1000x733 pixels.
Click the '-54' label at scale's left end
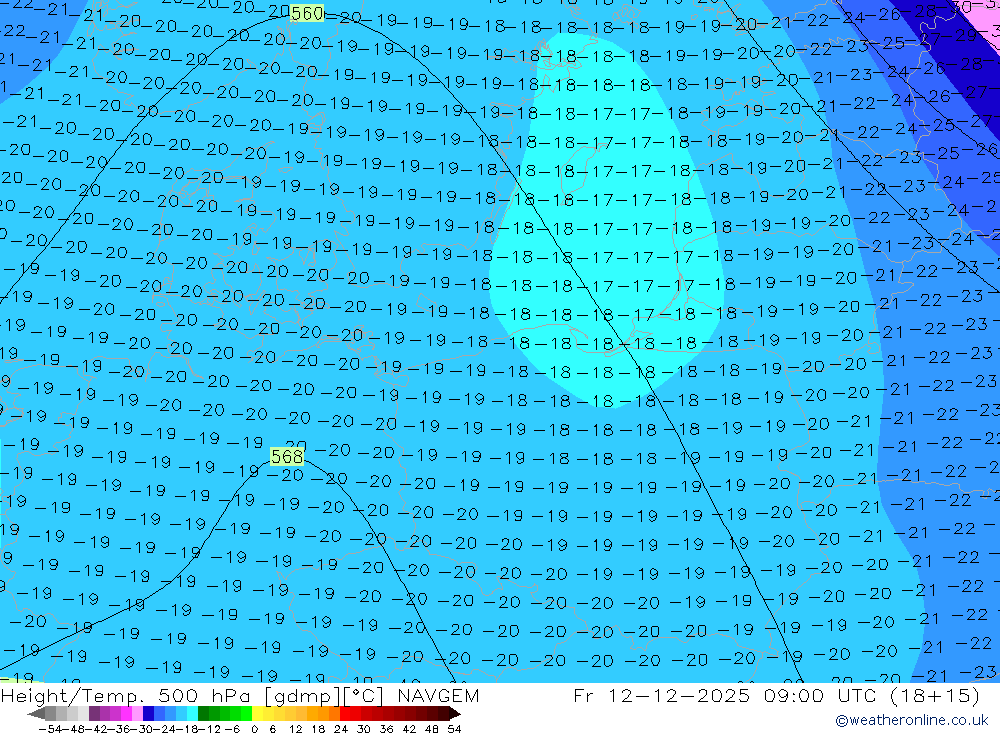(50, 729)
